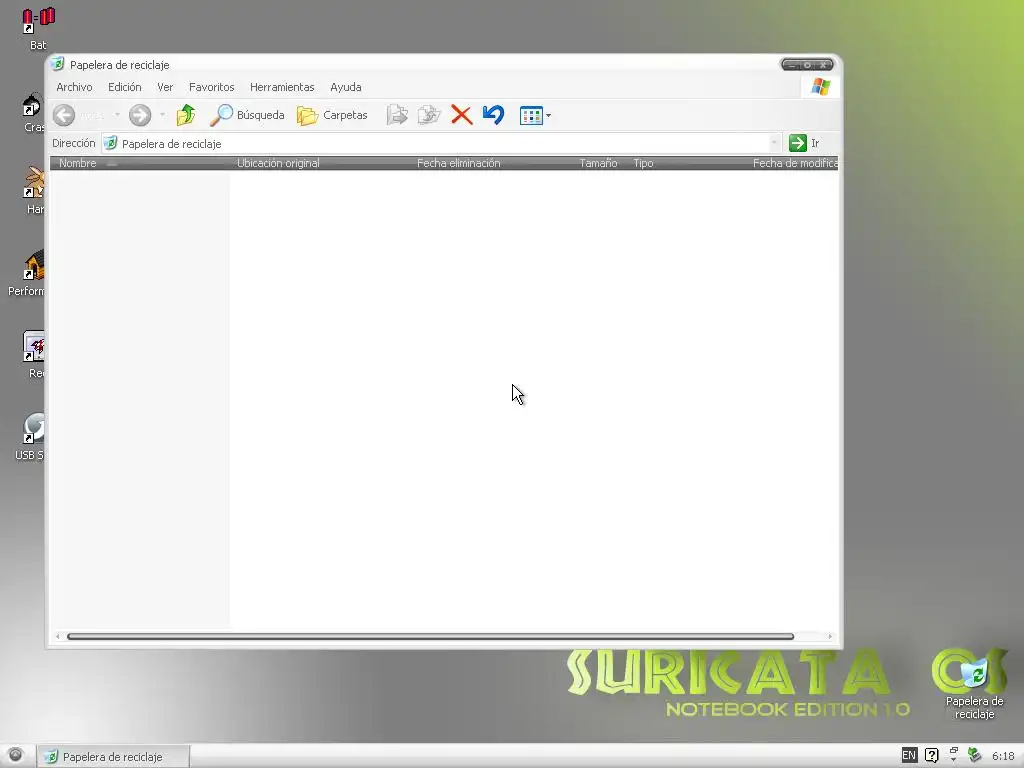Image resolution: width=1024 pixels, height=768 pixels.
Task: Open the Archivo menu
Action: coord(74,87)
